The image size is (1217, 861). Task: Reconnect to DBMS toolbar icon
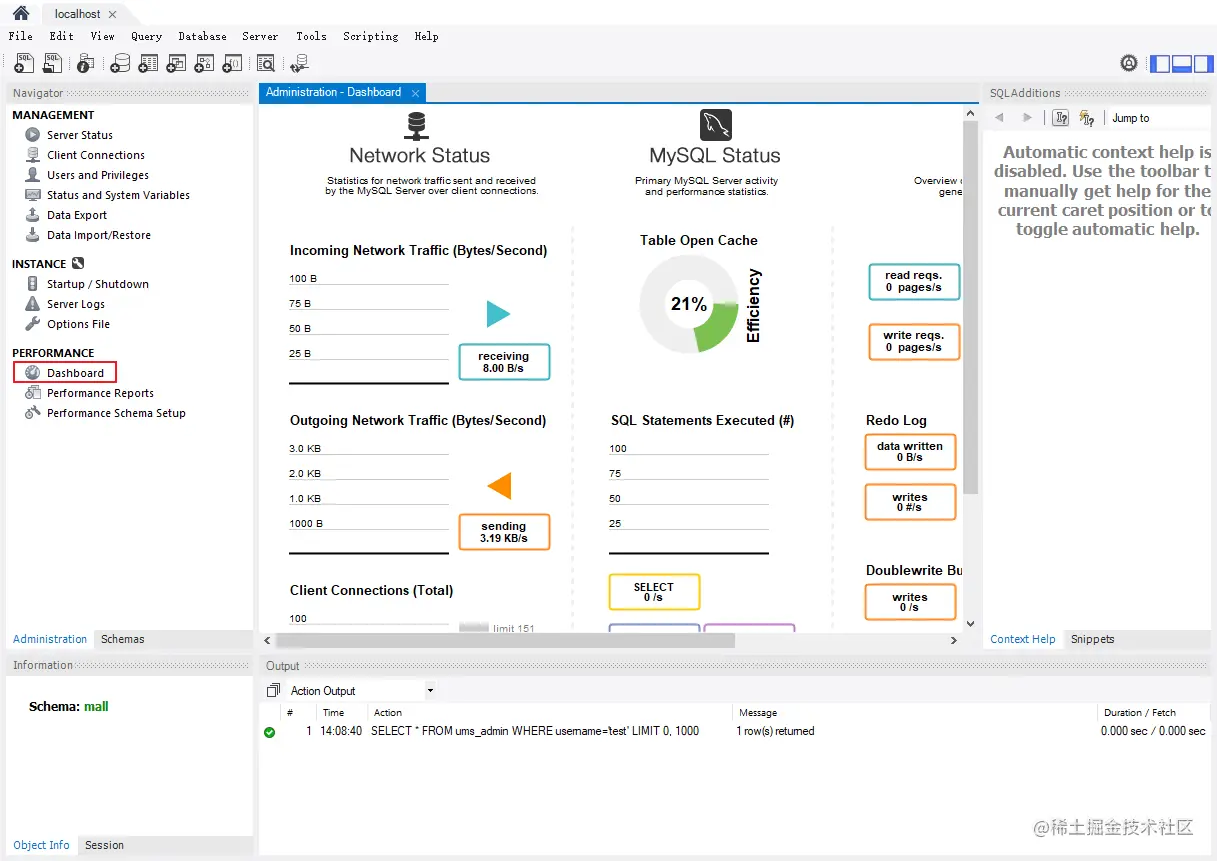[x=299, y=63]
